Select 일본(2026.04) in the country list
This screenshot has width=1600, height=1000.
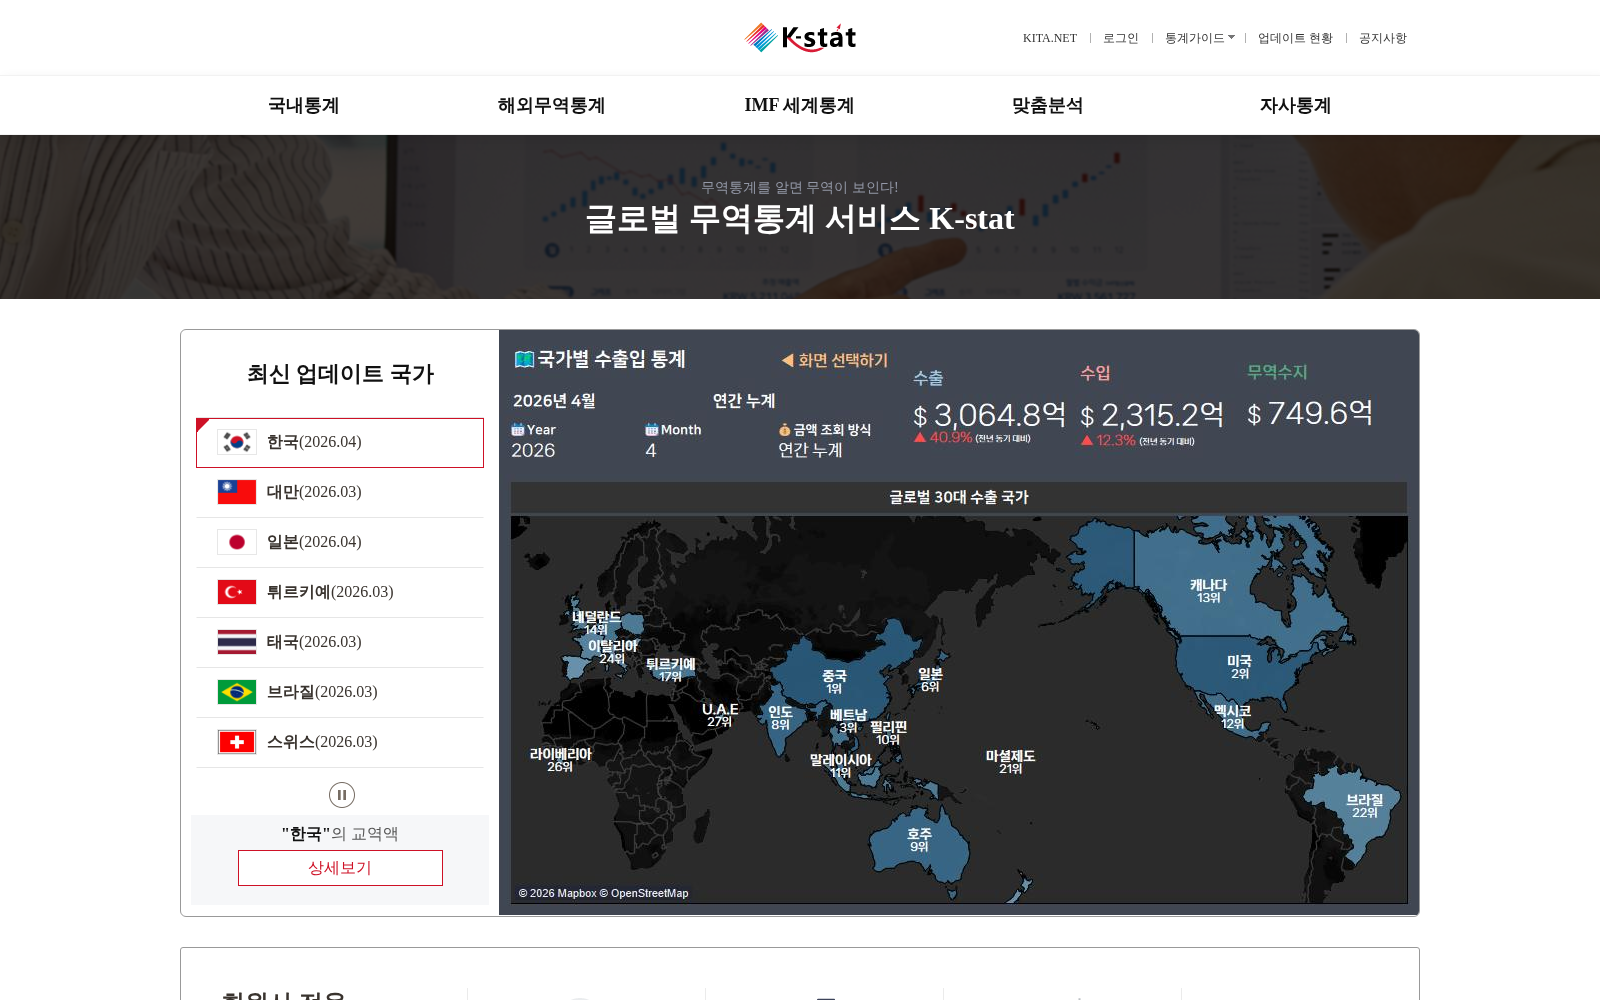click(x=340, y=542)
